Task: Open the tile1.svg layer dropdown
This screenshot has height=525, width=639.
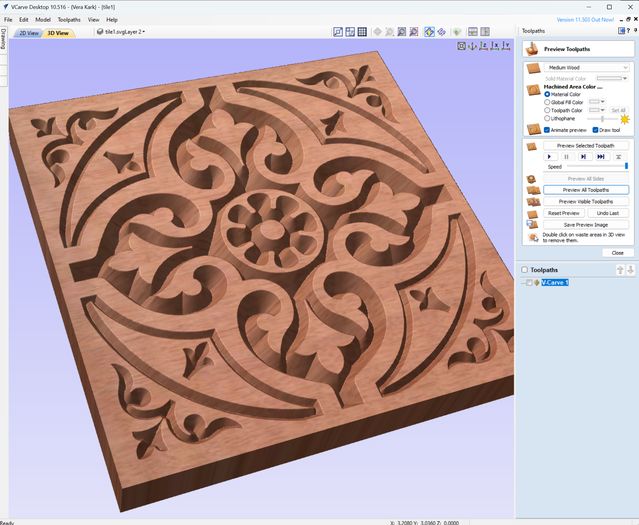Action: (x=125, y=32)
